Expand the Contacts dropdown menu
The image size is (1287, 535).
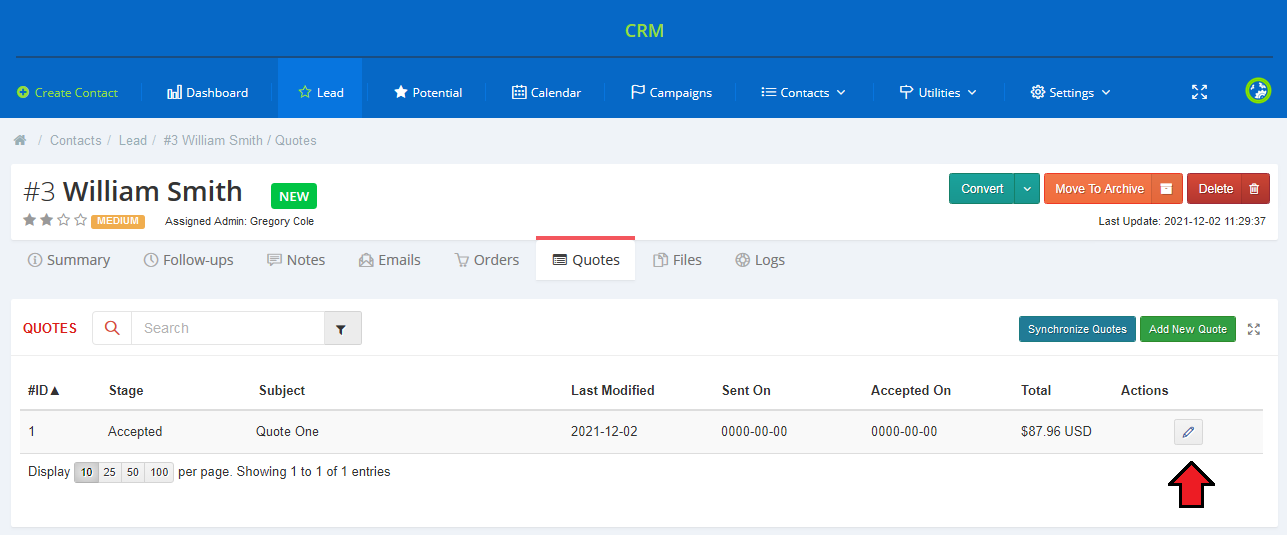click(803, 92)
